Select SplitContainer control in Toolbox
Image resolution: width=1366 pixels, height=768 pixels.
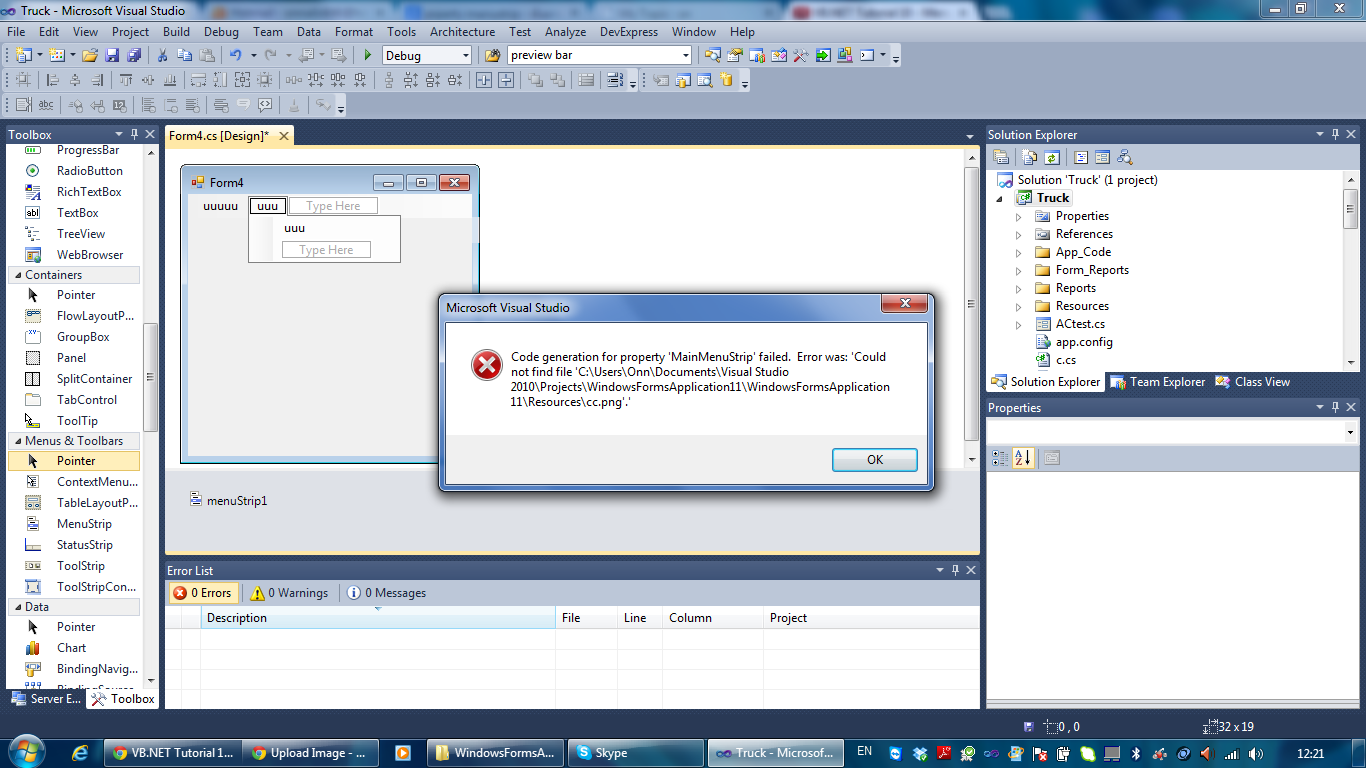tap(74, 379)
